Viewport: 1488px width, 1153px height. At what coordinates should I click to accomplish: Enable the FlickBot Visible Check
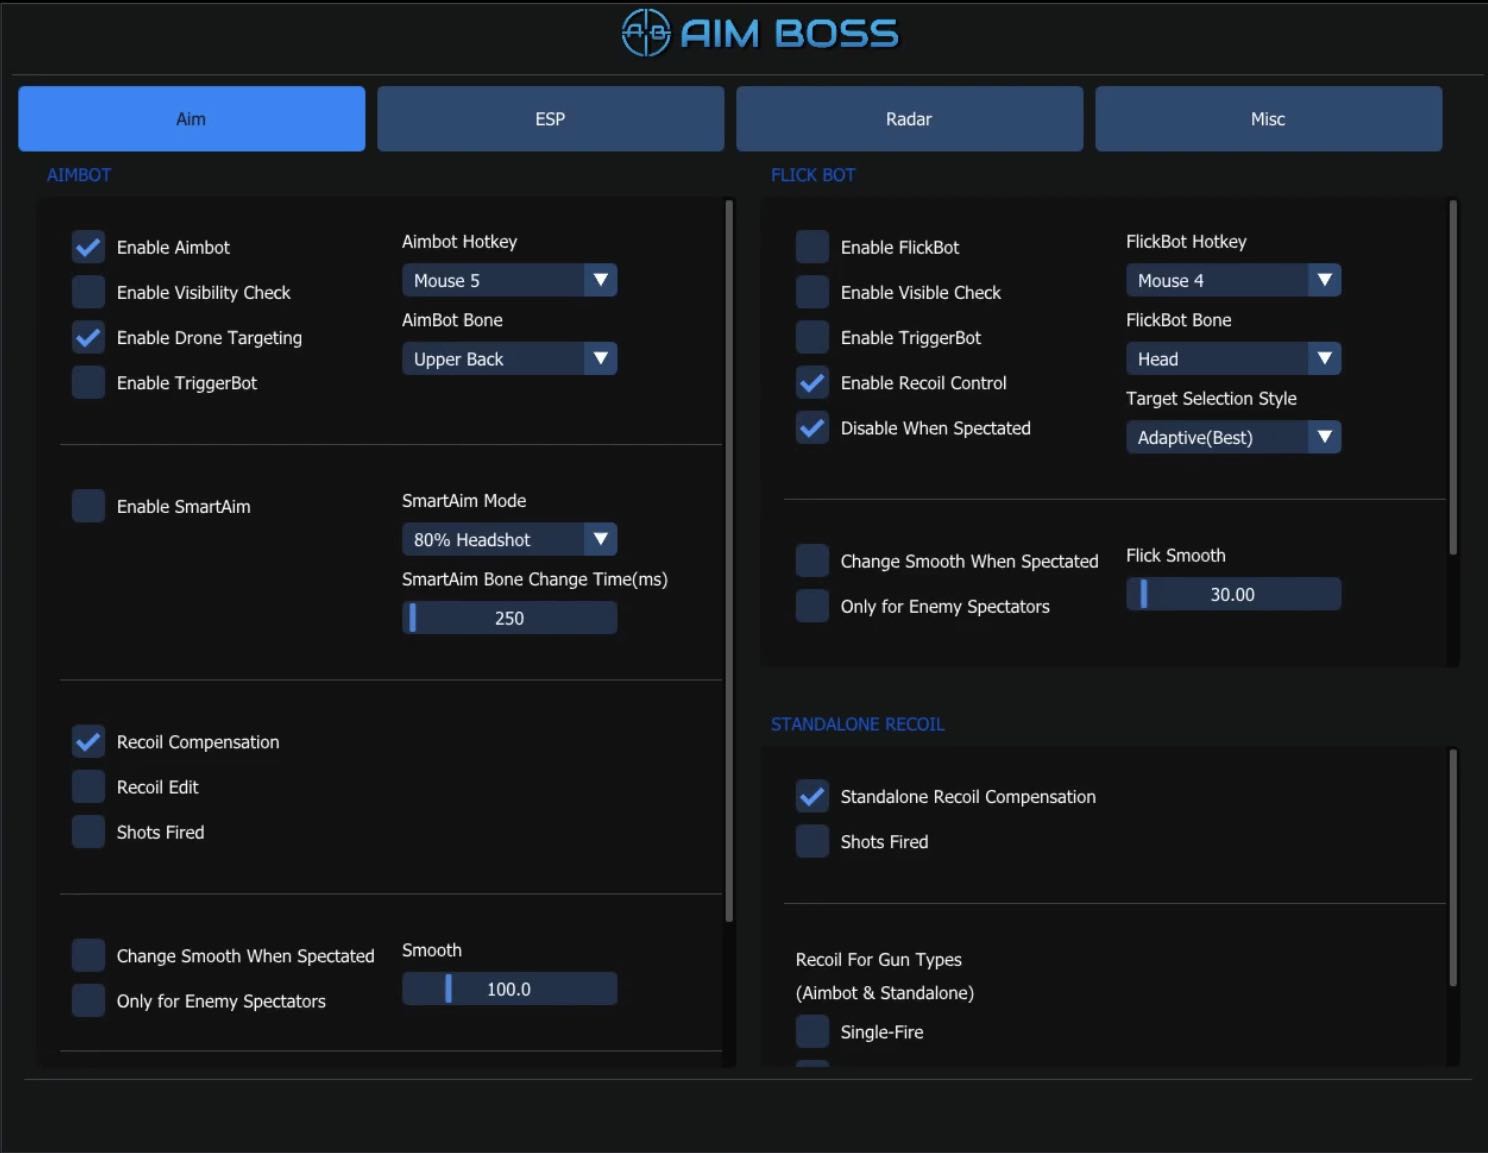click(x=812, y=292)
